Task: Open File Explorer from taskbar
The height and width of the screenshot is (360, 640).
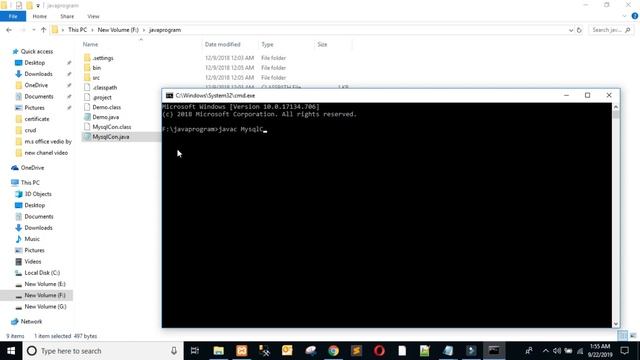Action: [x=218, y=351]
